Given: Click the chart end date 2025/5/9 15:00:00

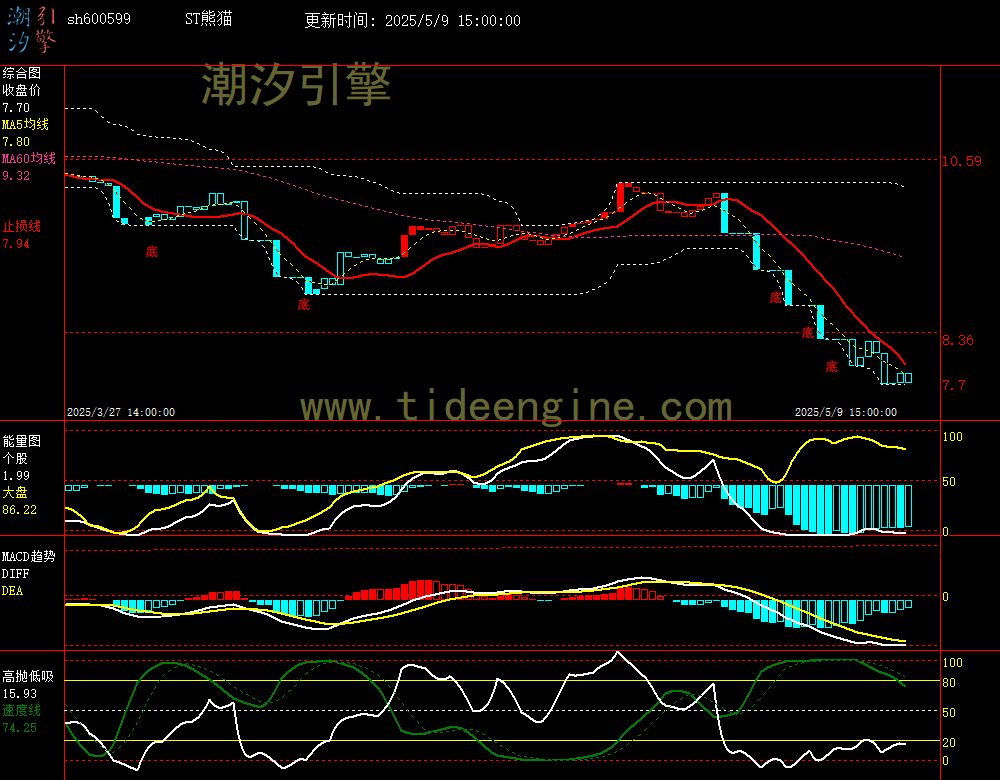Looking at the screenshot, I should [x=846, y=412].
